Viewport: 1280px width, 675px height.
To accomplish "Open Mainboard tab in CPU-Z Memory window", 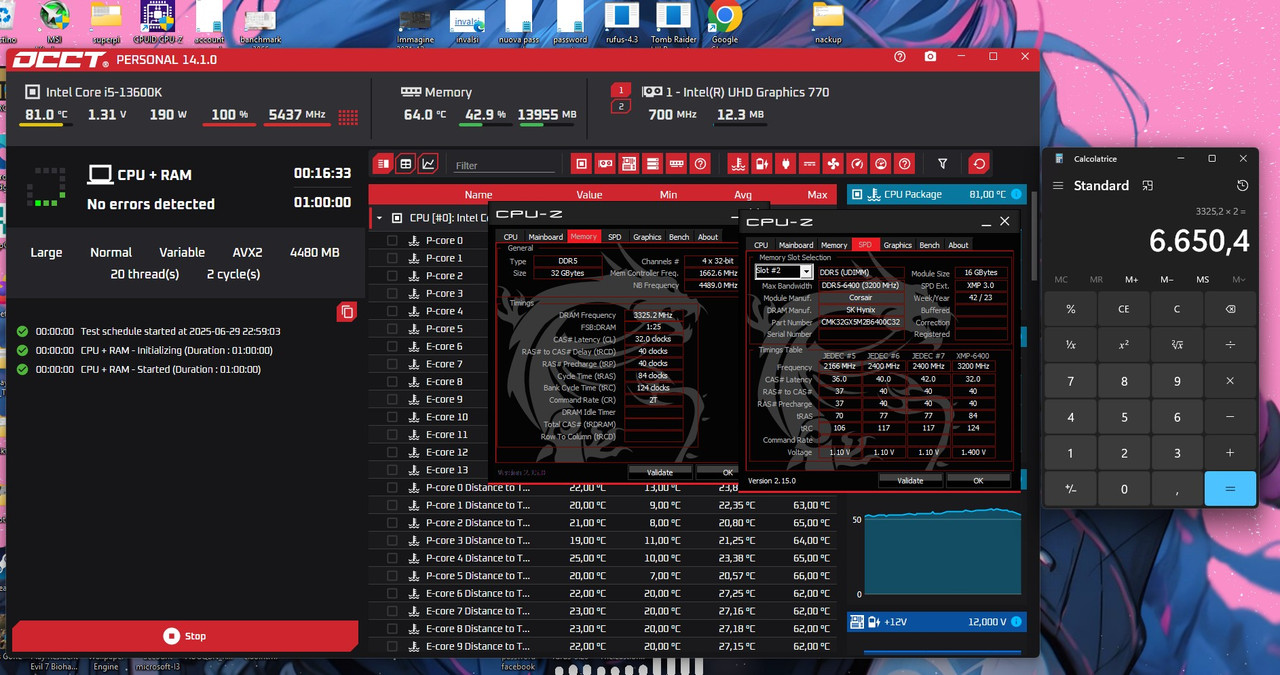I will pyautogui.click(x=546, y=237).
